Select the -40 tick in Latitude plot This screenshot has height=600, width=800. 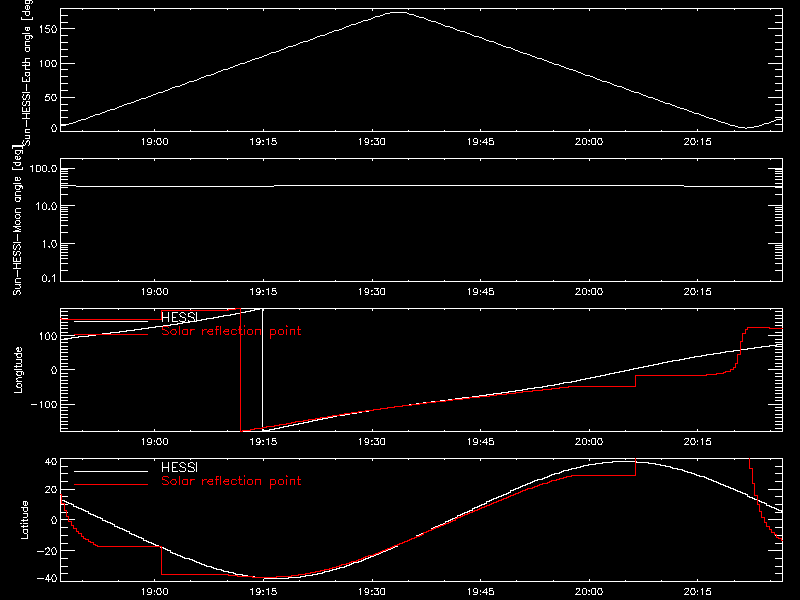[x=47, y=579]
